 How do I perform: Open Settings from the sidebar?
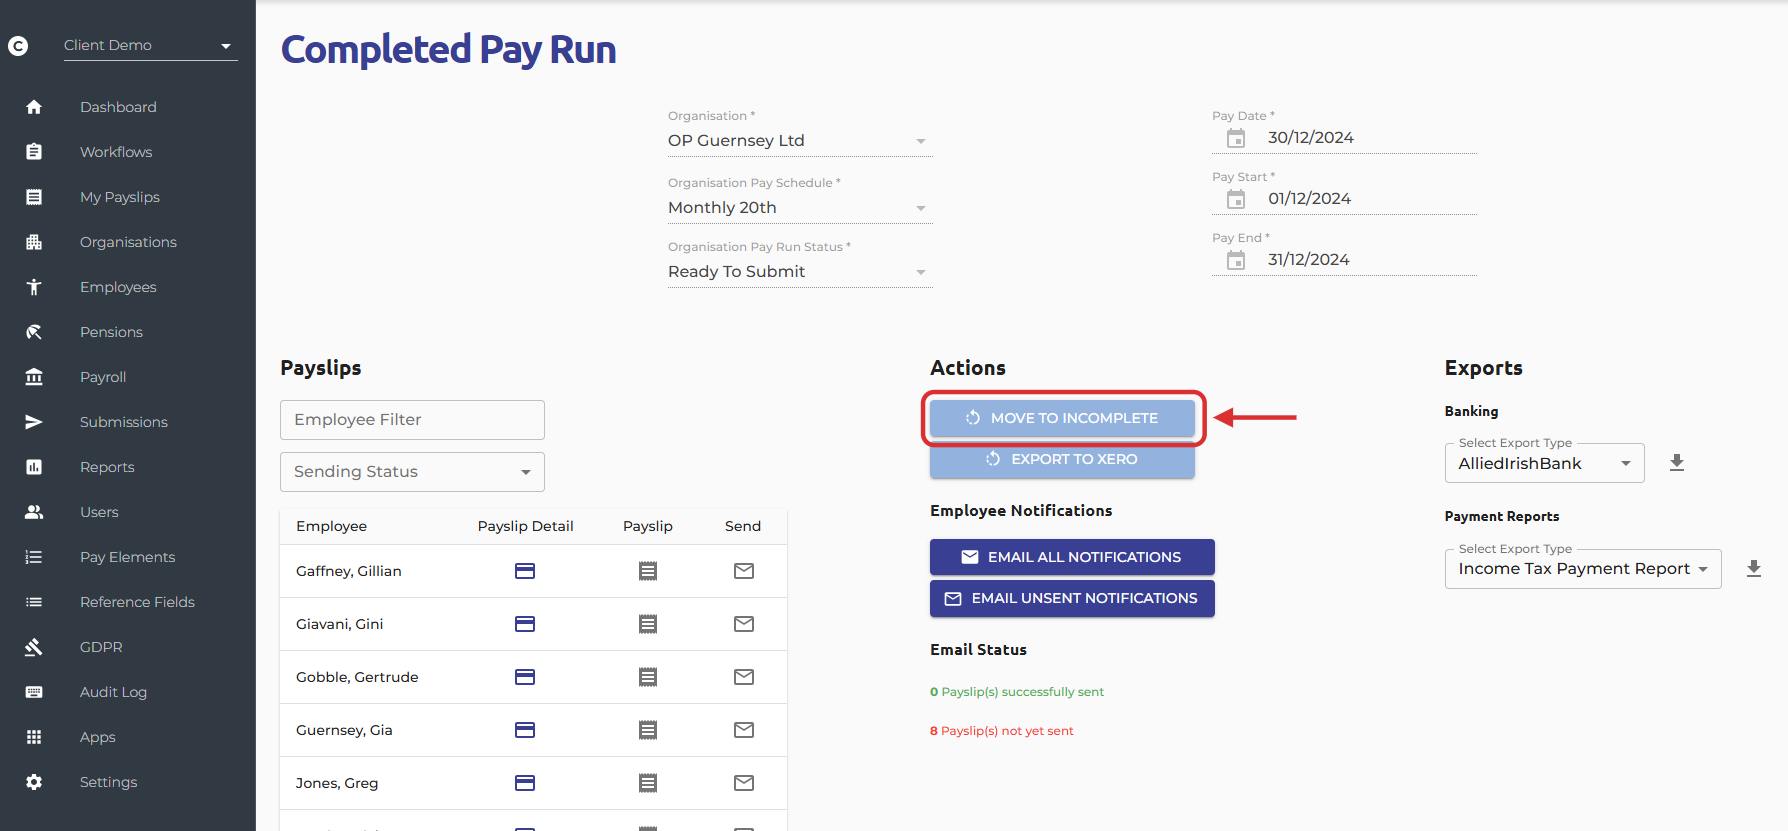tap(108, 782)
